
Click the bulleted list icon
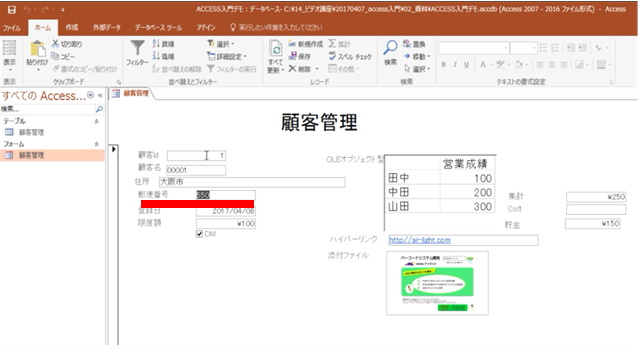(543, 48)
